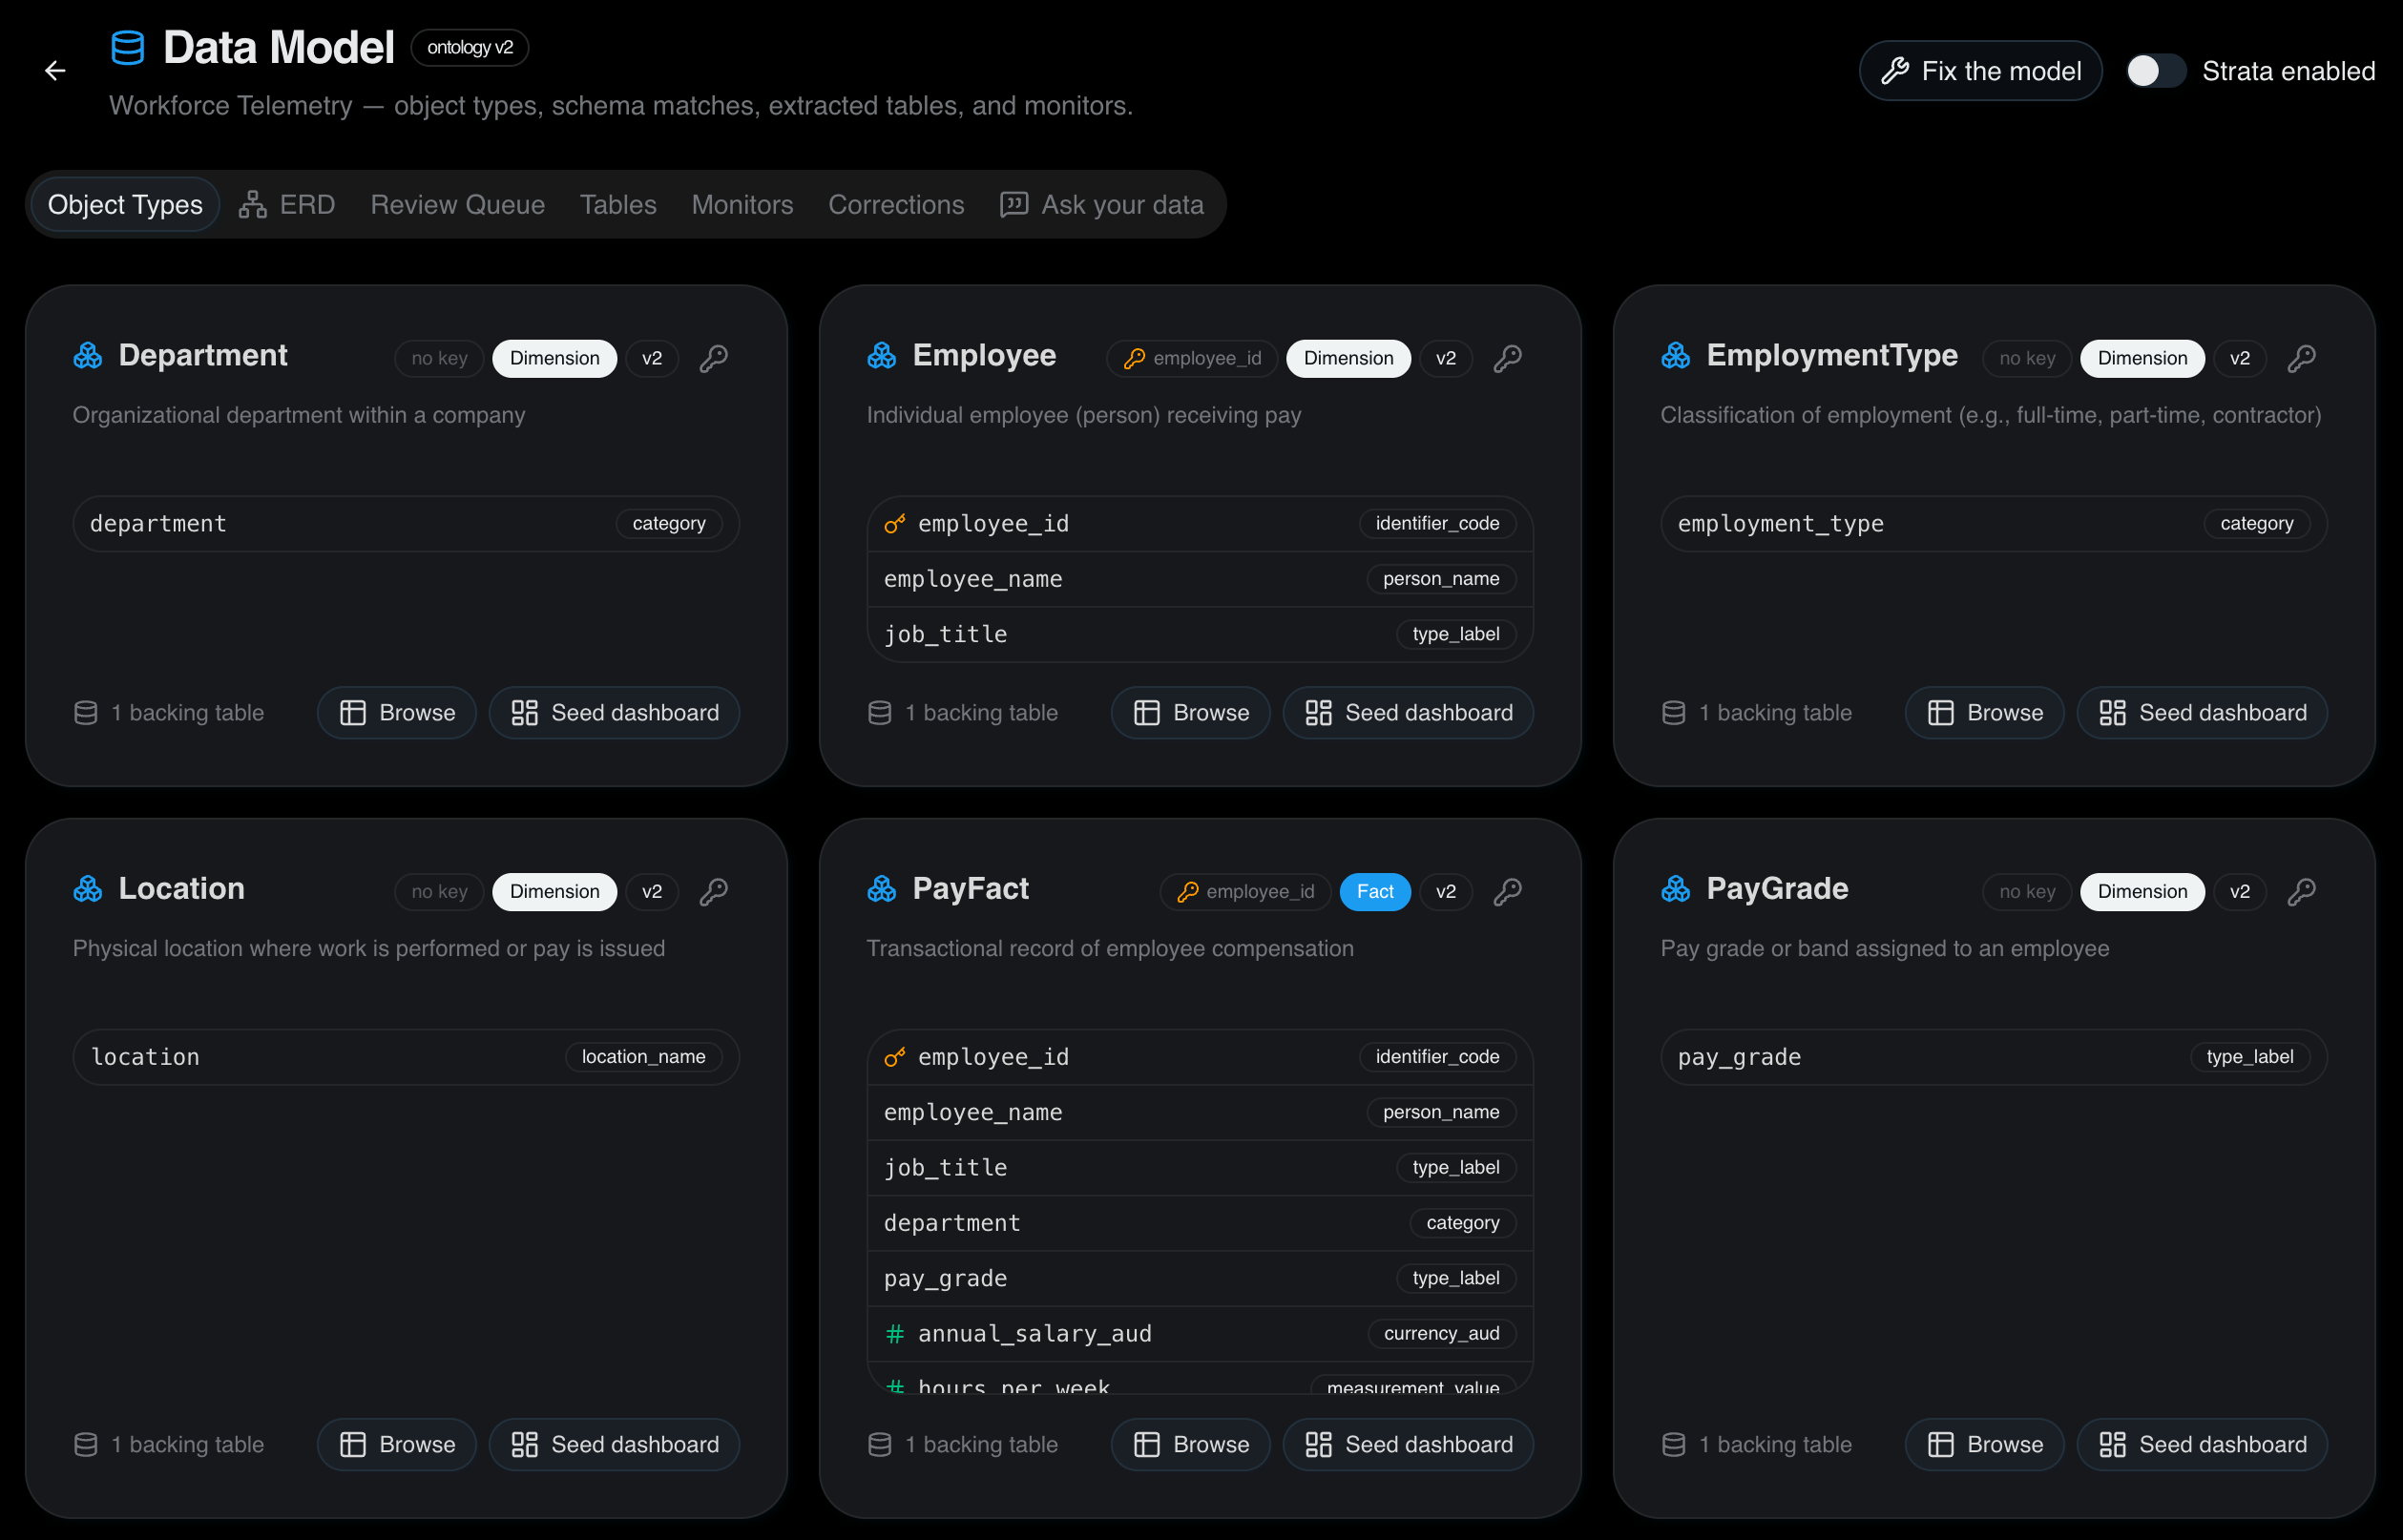Toggle the Strata enabled switch
The image size is (2403, 1540).
point(2154,71)
